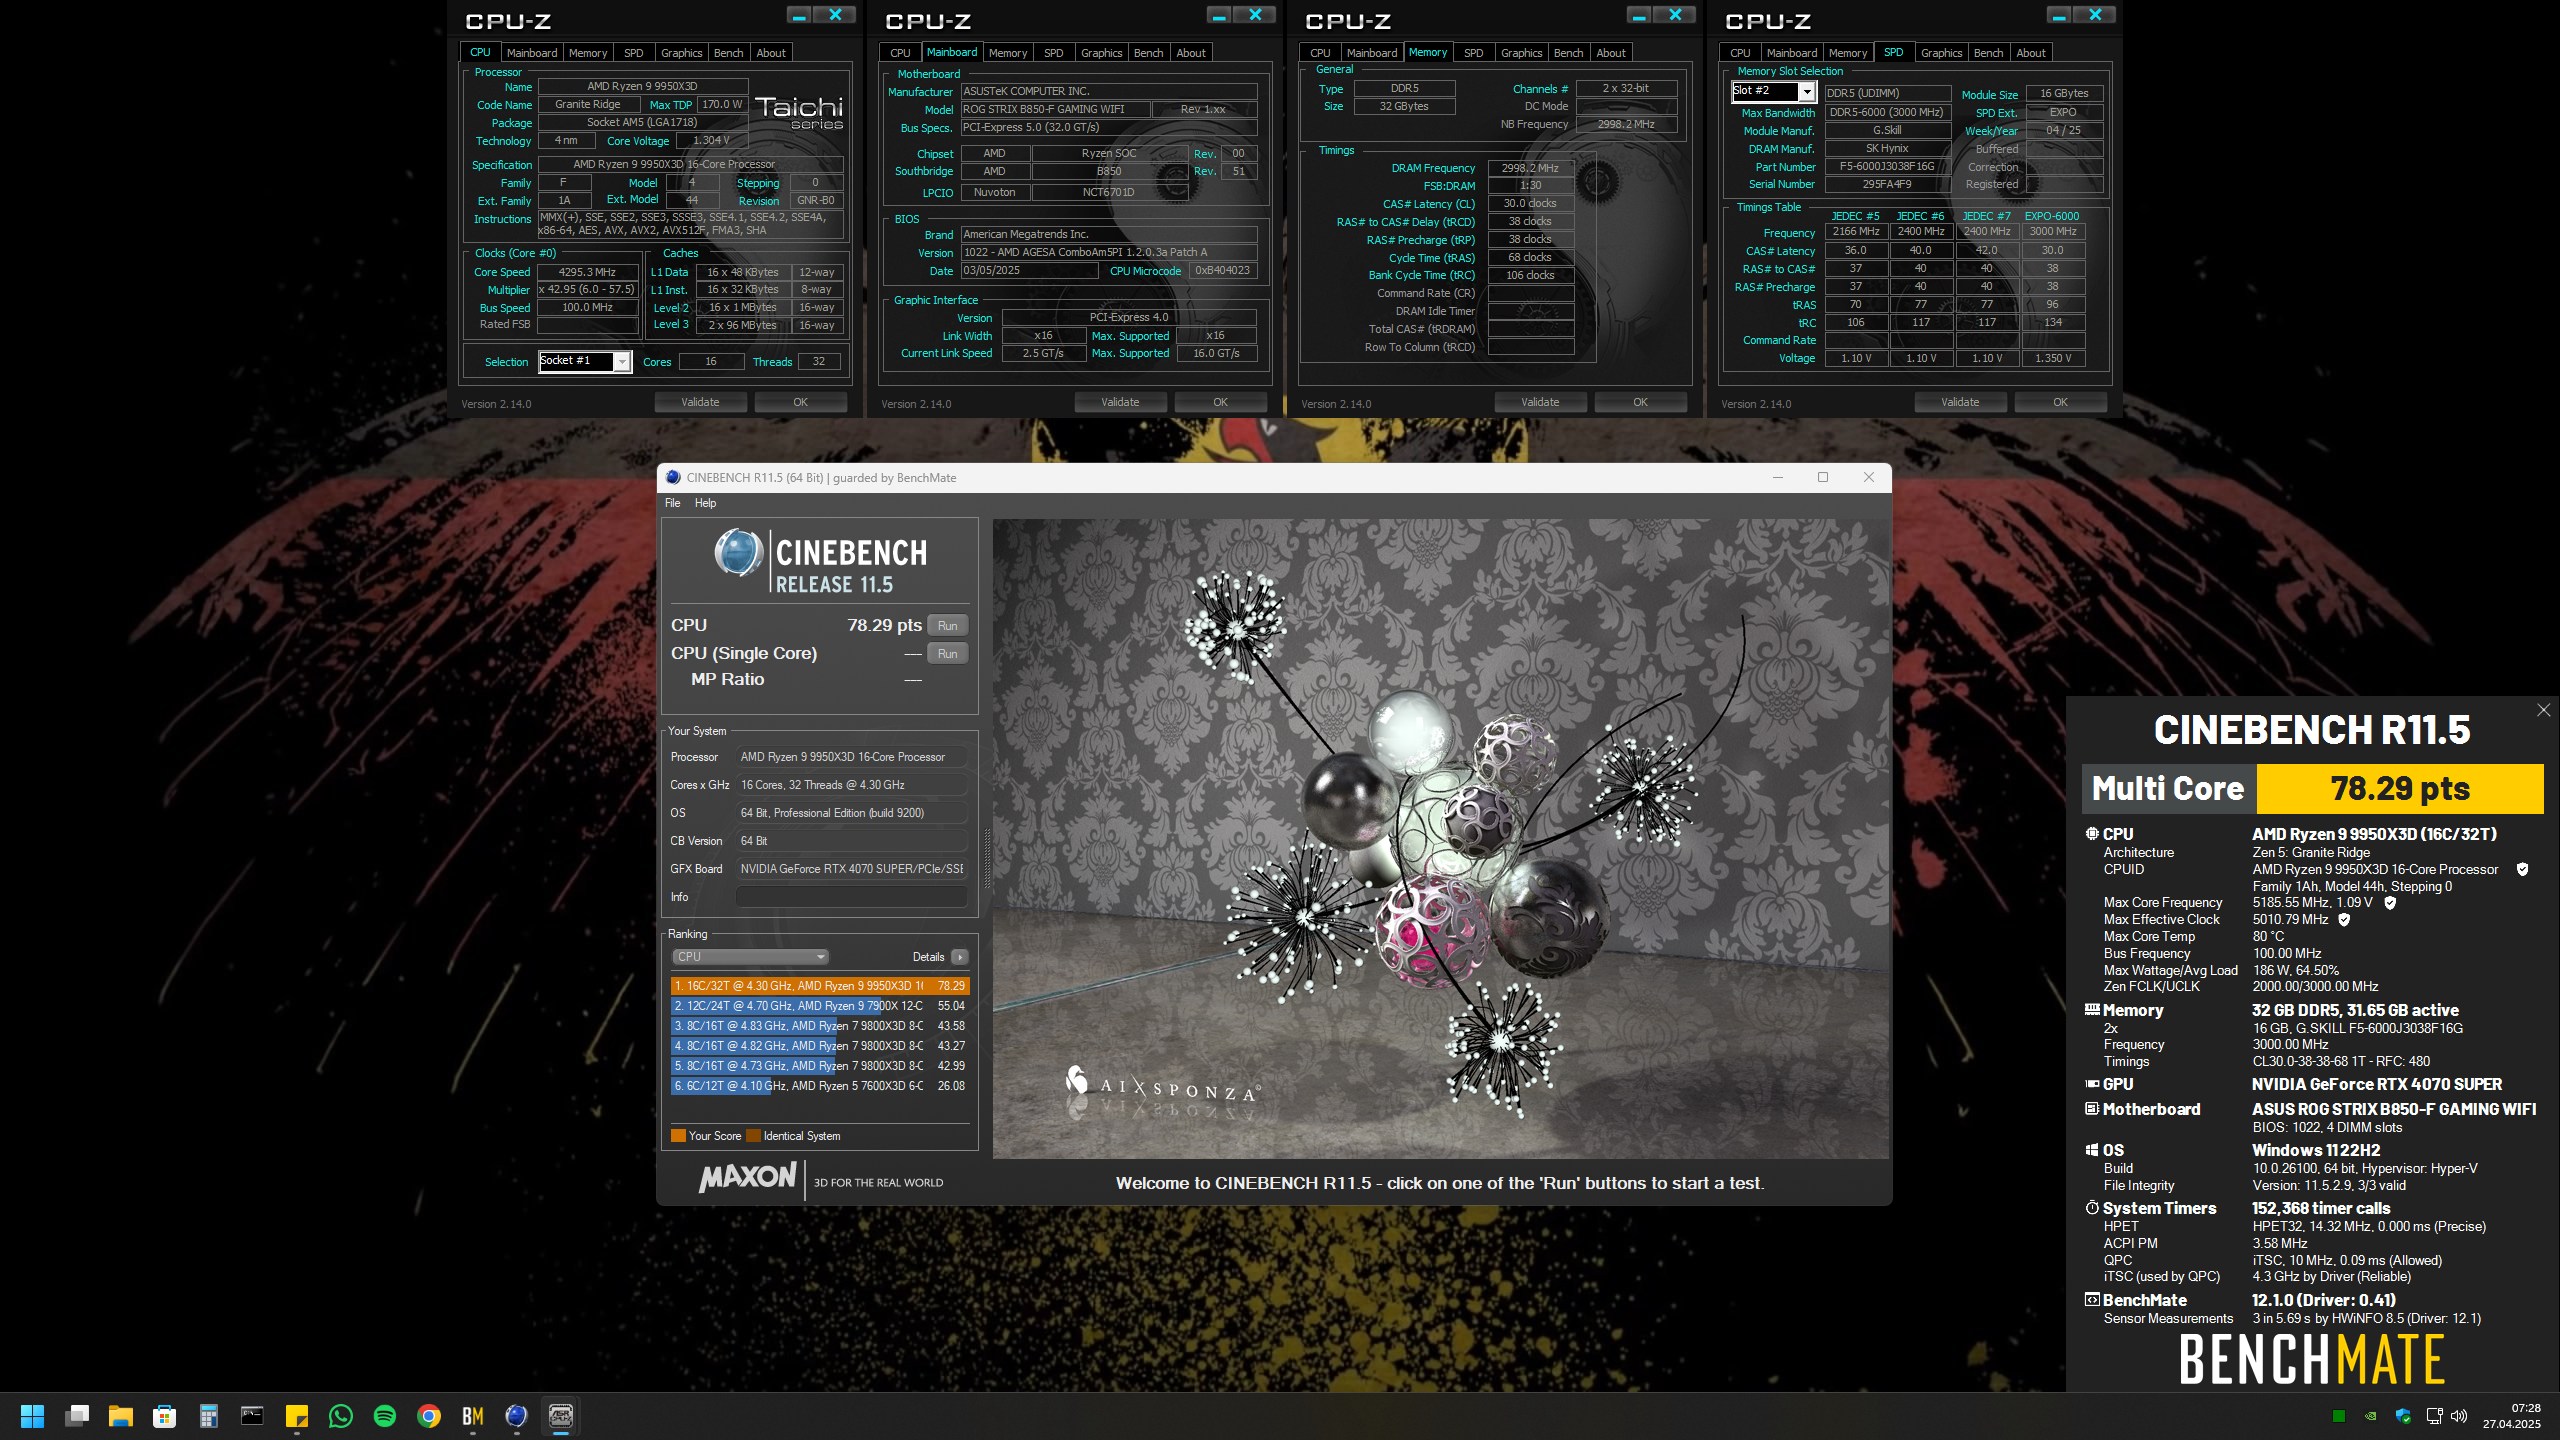This screenshot has width=2560, height=1440.
Task: Switch to Bench tab in the Processor CPU-Z window
Action: (729, 53)
